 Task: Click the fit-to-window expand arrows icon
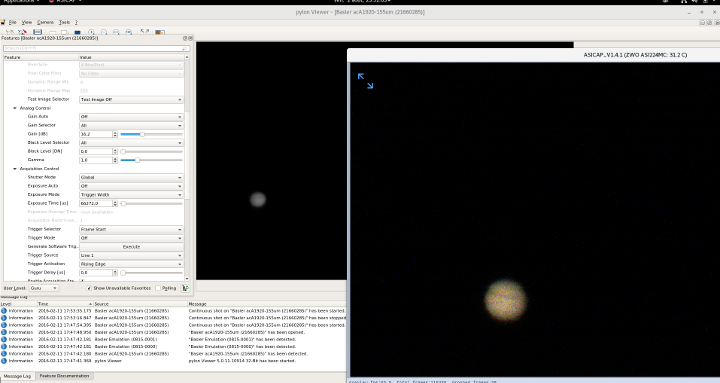(x=145, y=32)
